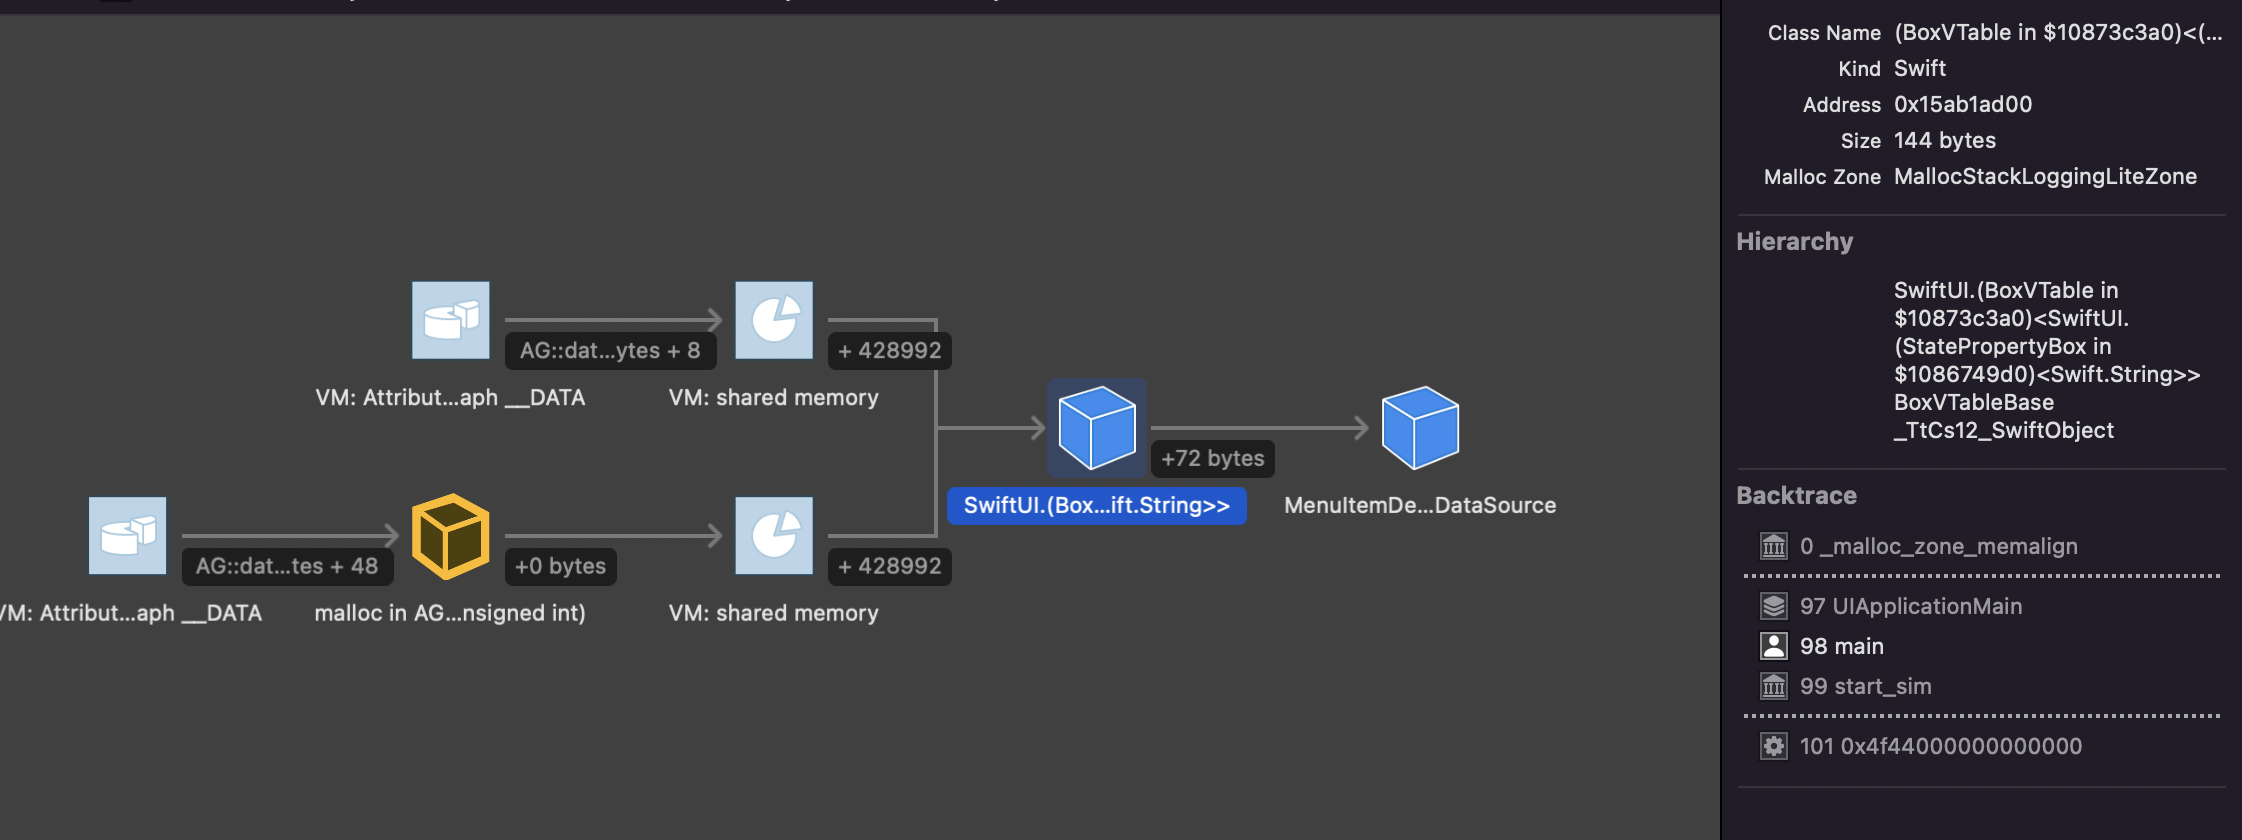Select the yellow malloc cube node
The height and width of the screenshot is (840, 2242).
(450, 536)
